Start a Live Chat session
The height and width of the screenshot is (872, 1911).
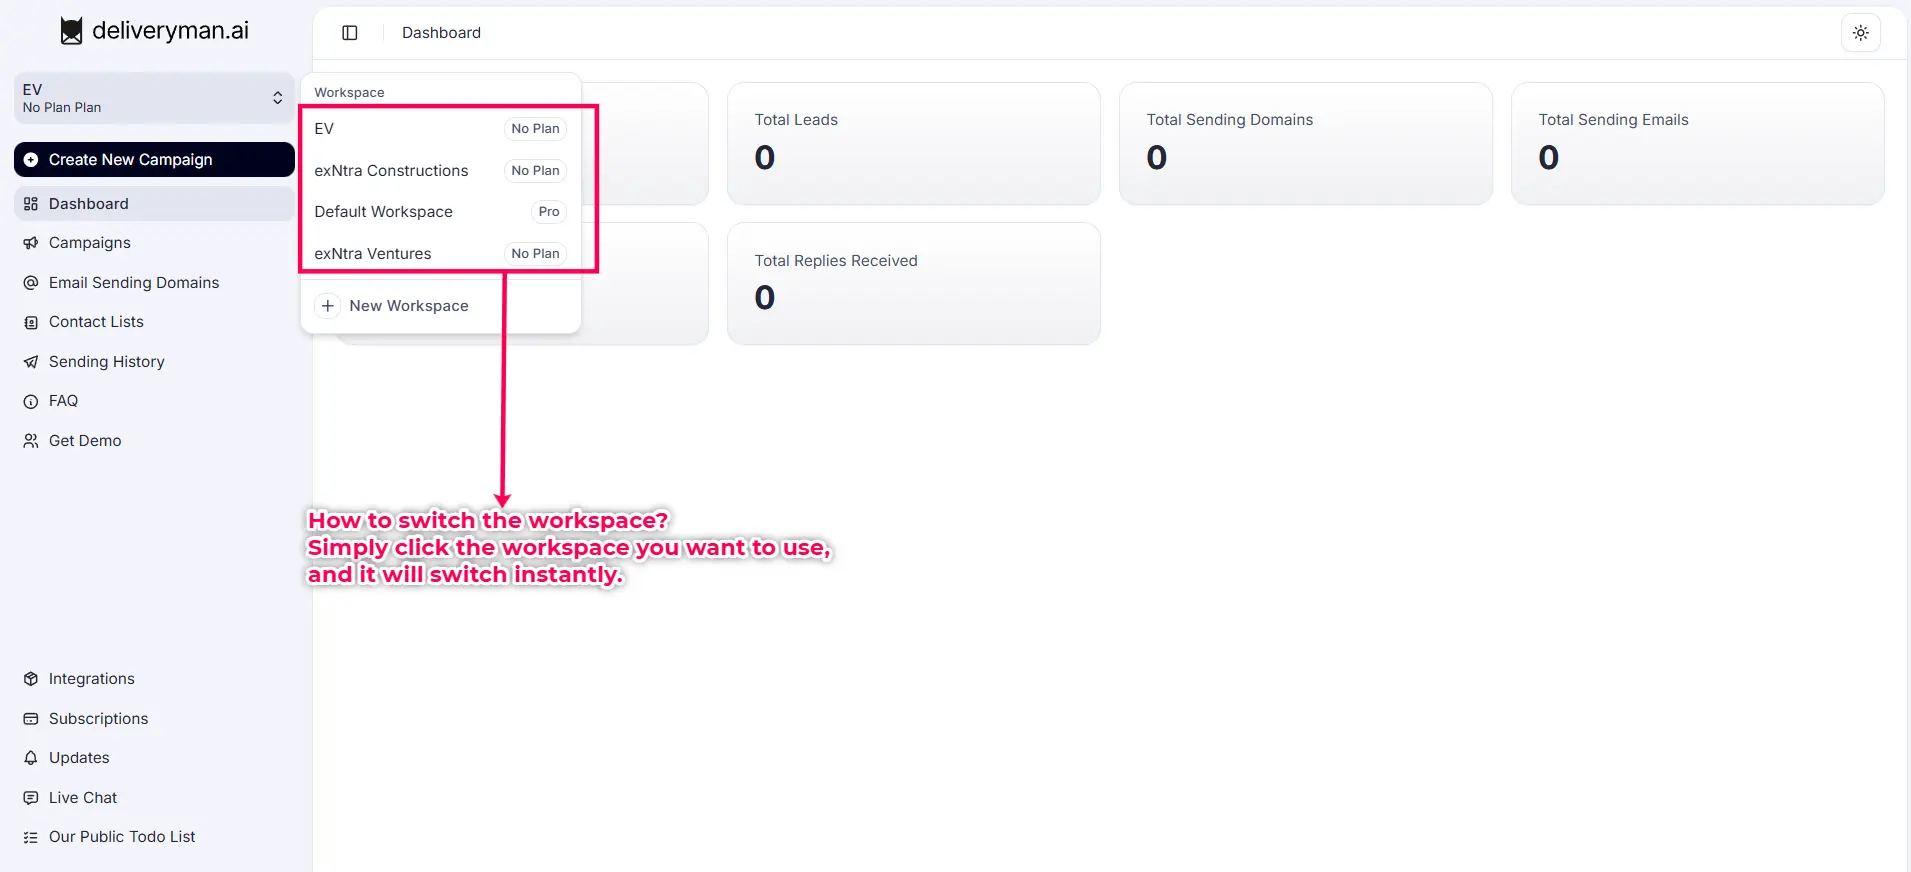click(x=83, y=798)
